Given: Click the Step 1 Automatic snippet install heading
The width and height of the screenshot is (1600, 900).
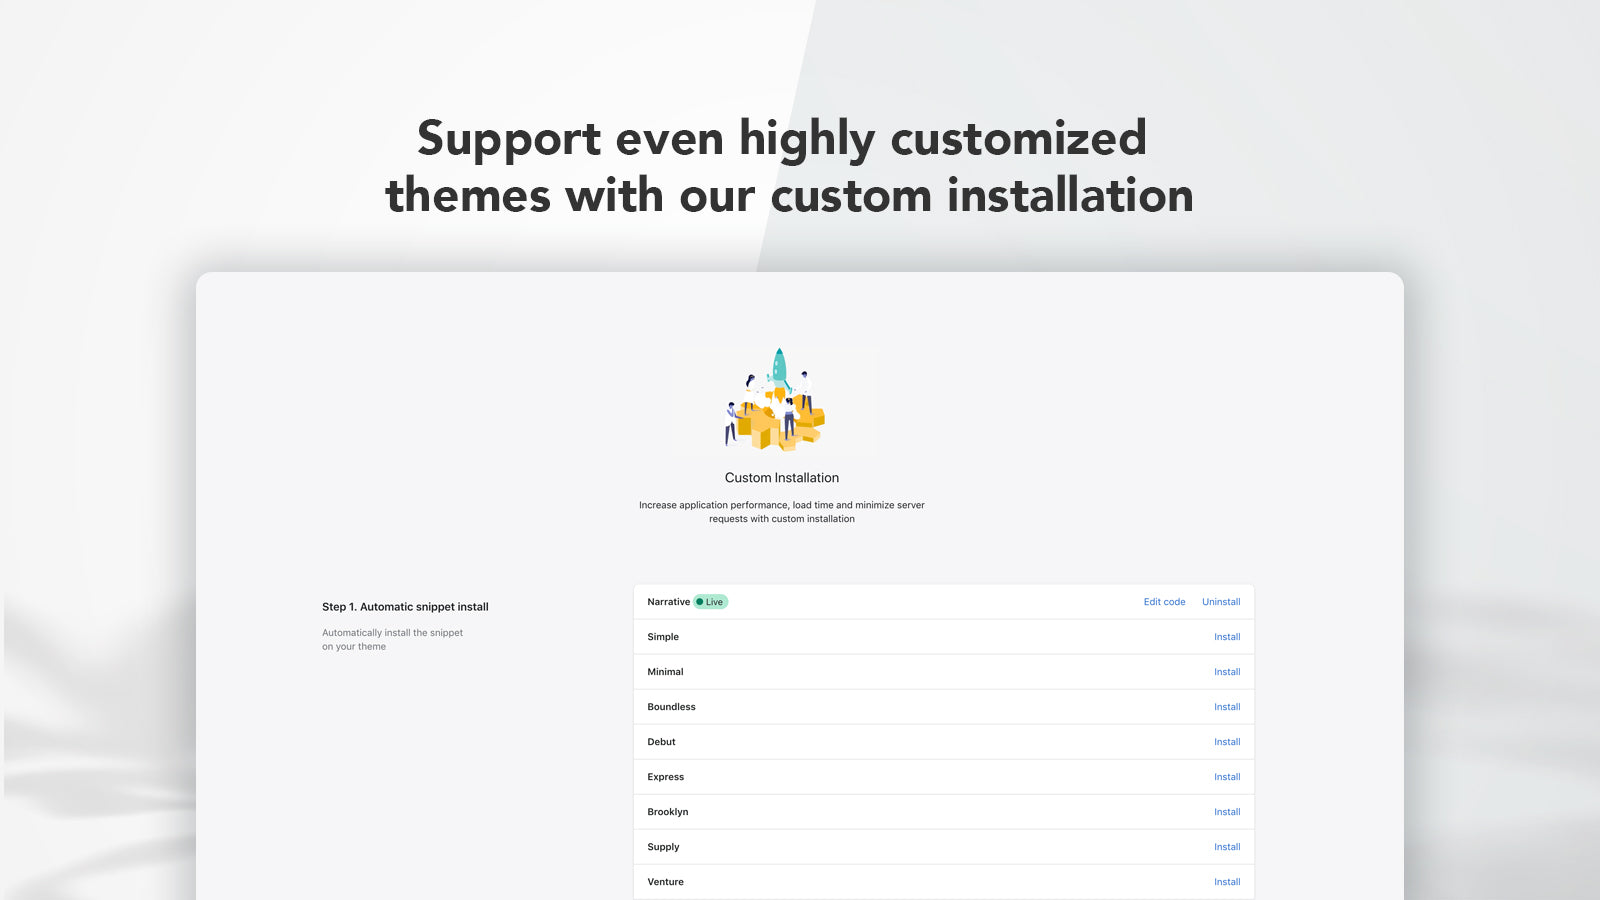Looking at the screenshot, I should point(405,606).
